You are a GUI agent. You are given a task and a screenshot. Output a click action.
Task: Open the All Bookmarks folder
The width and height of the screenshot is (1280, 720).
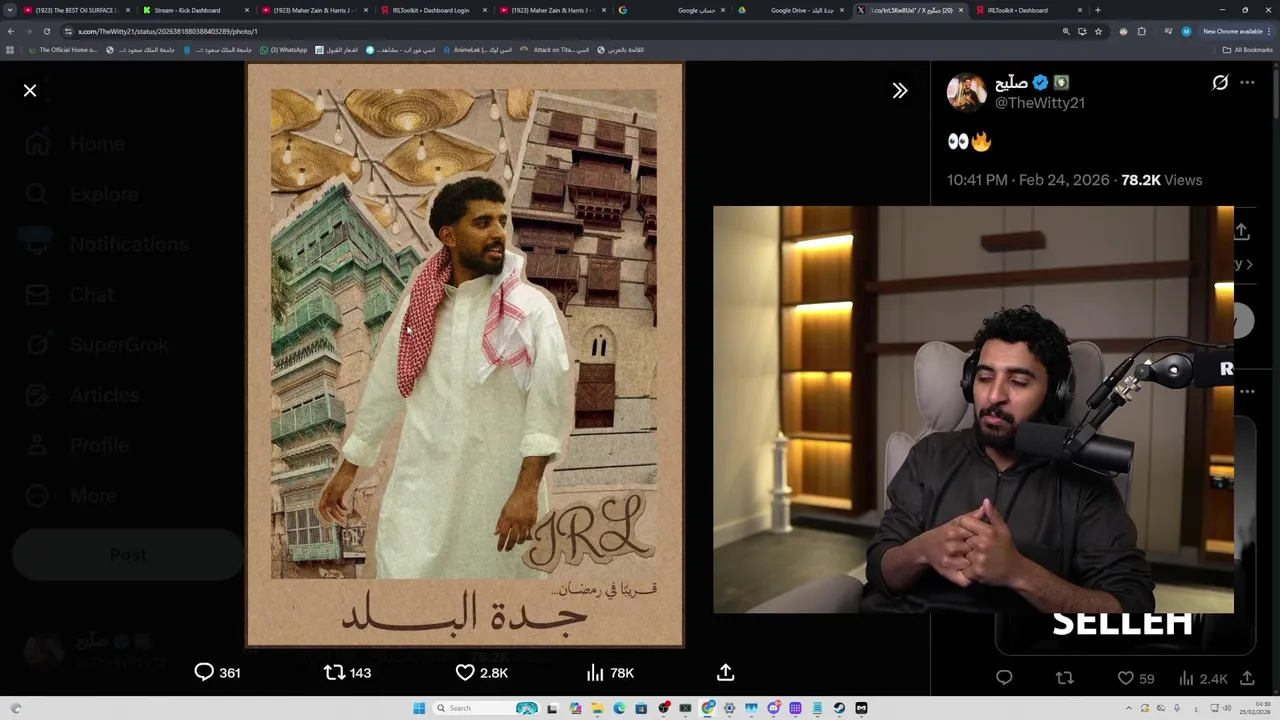tap(1248, 50)
